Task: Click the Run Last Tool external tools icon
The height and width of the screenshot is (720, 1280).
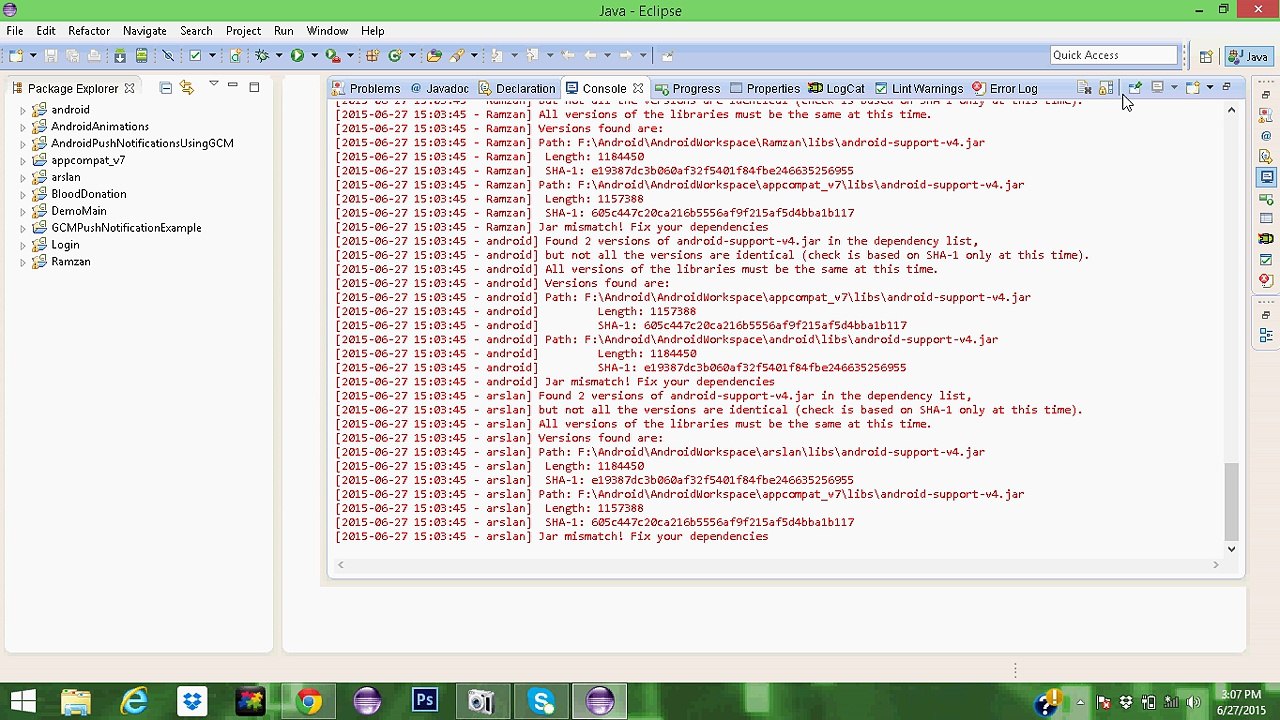Action: pyautogui.click(x=333, y=55)
